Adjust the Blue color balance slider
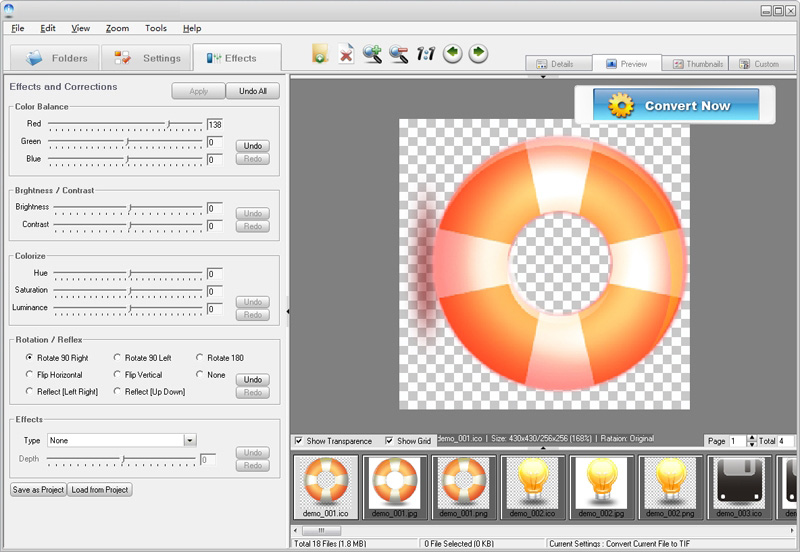Viewport: 800px width, 552px height. coord(125,159)
